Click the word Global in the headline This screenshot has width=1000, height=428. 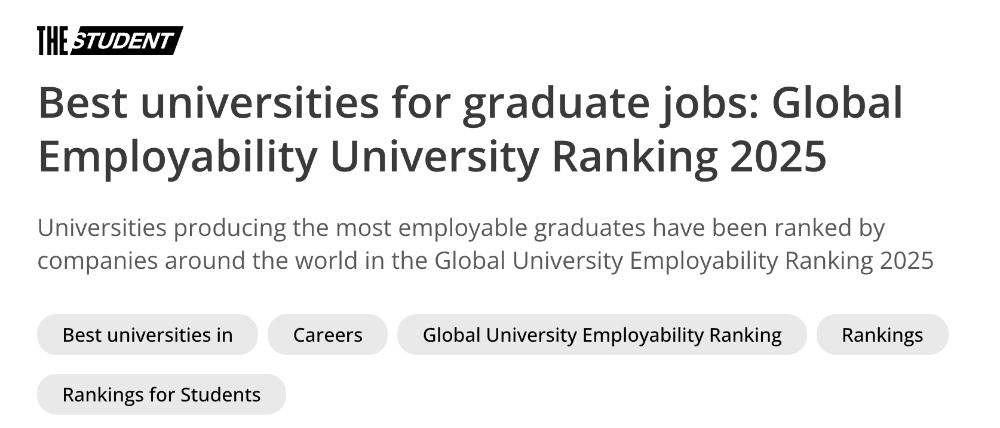(837, 103)
